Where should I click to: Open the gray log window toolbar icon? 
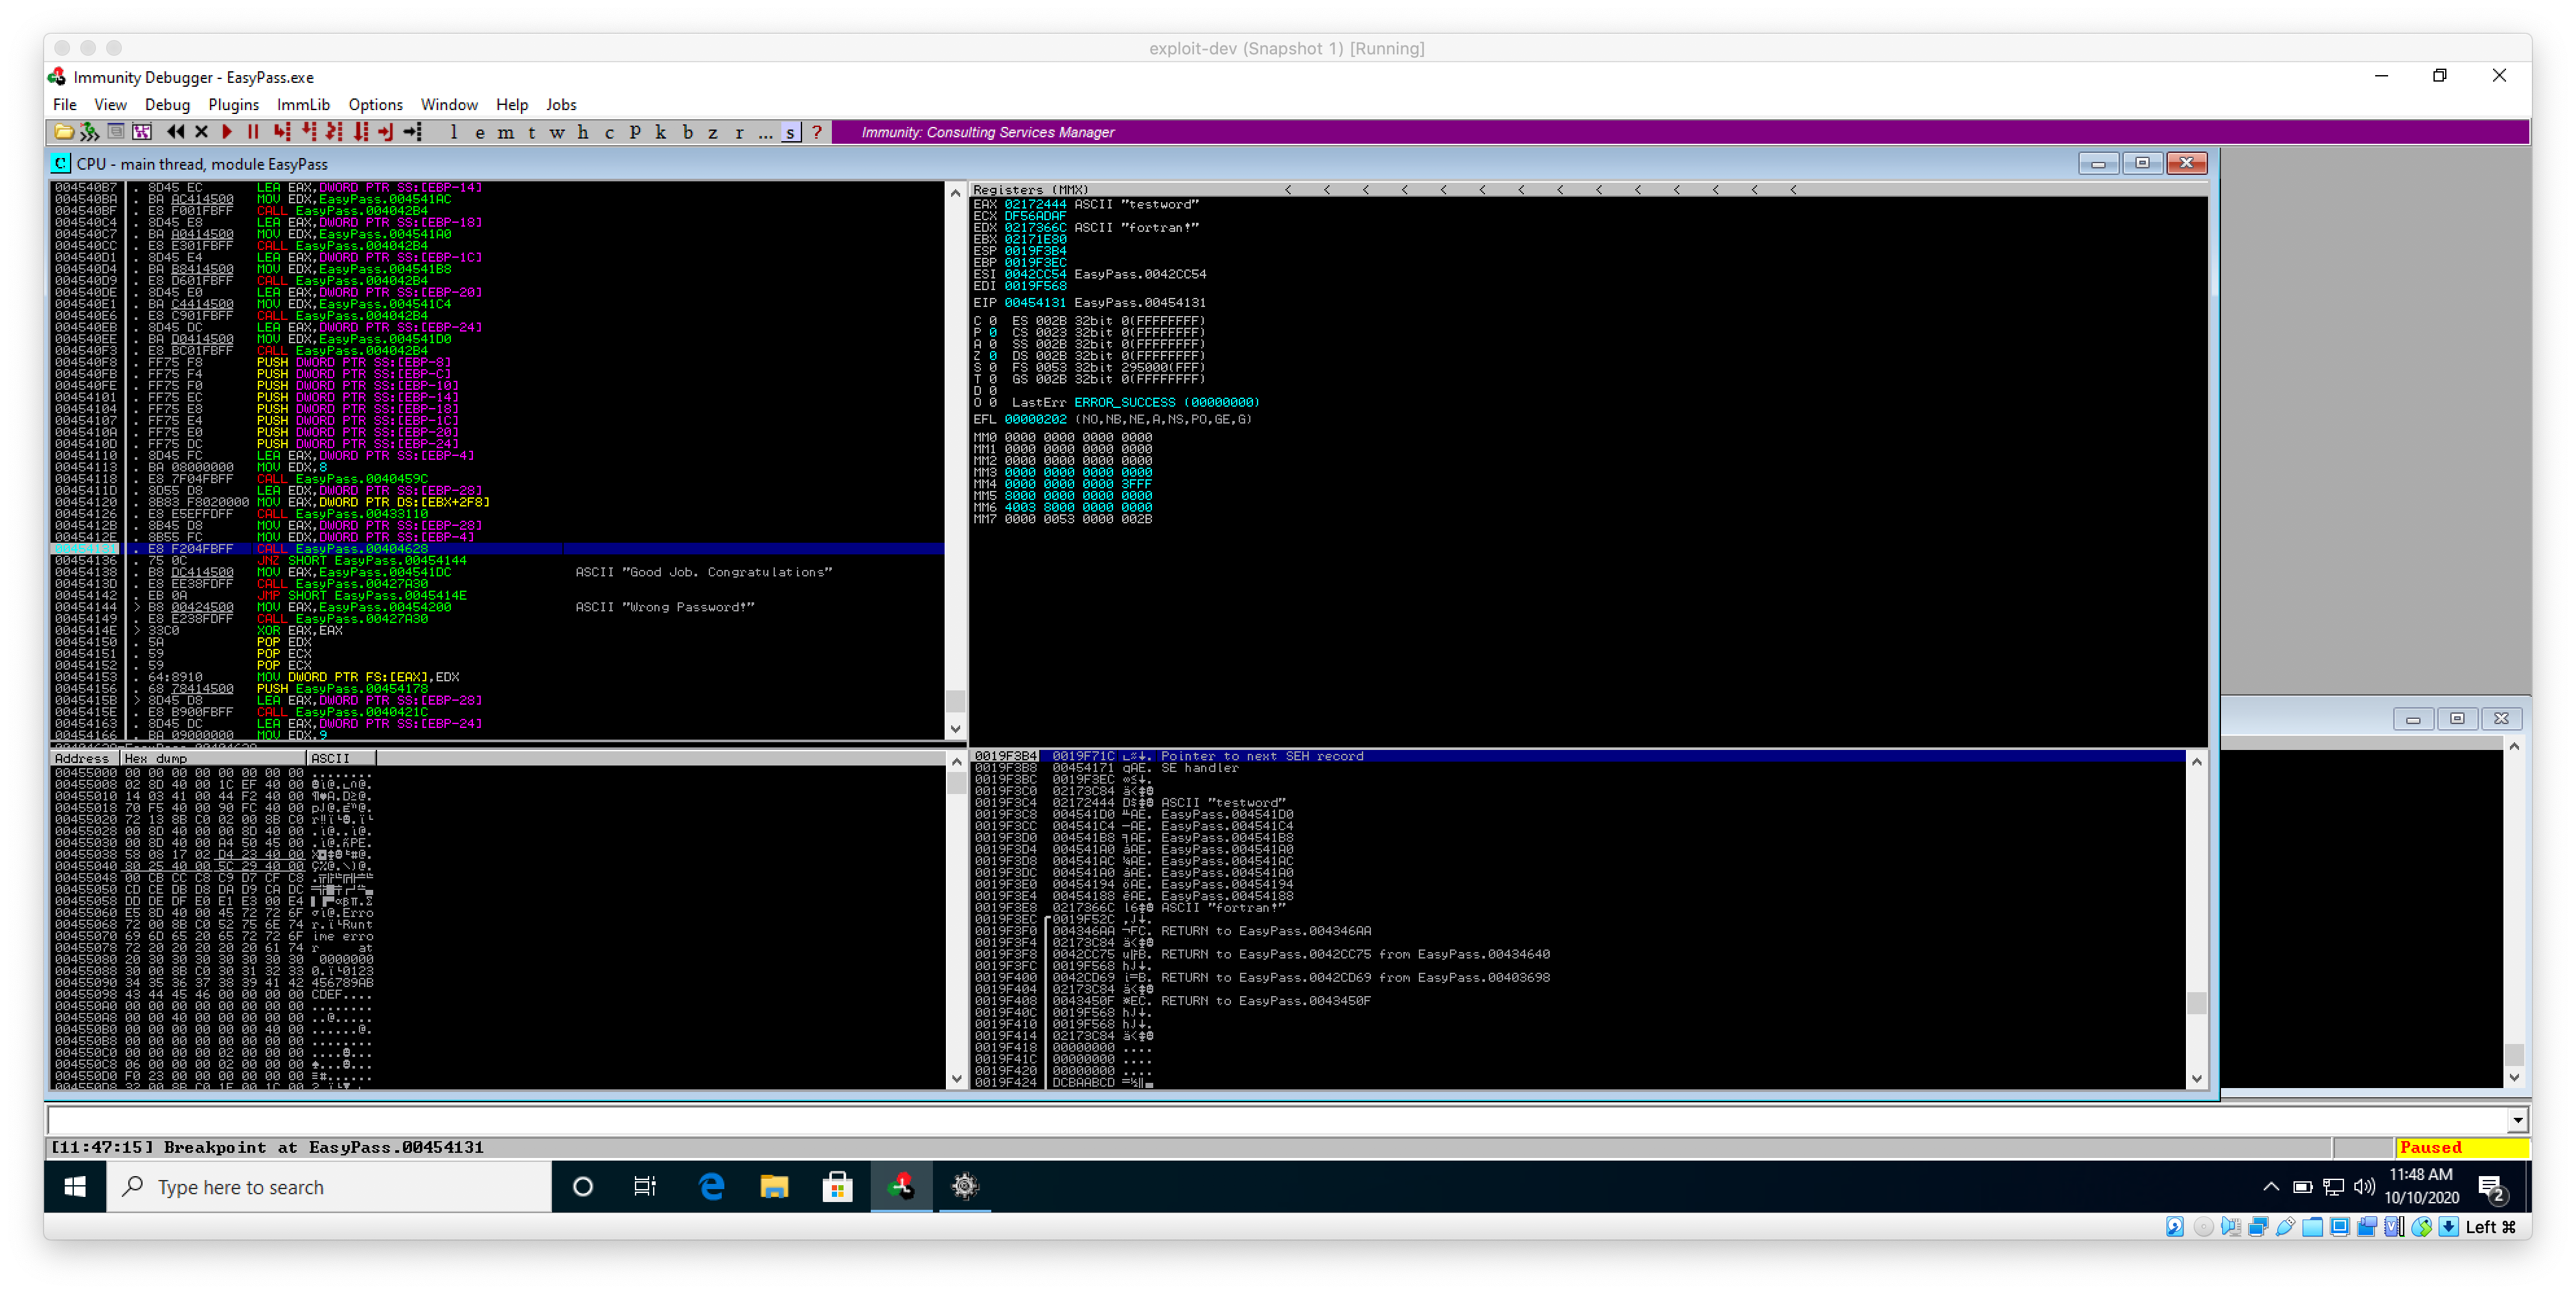116,132
